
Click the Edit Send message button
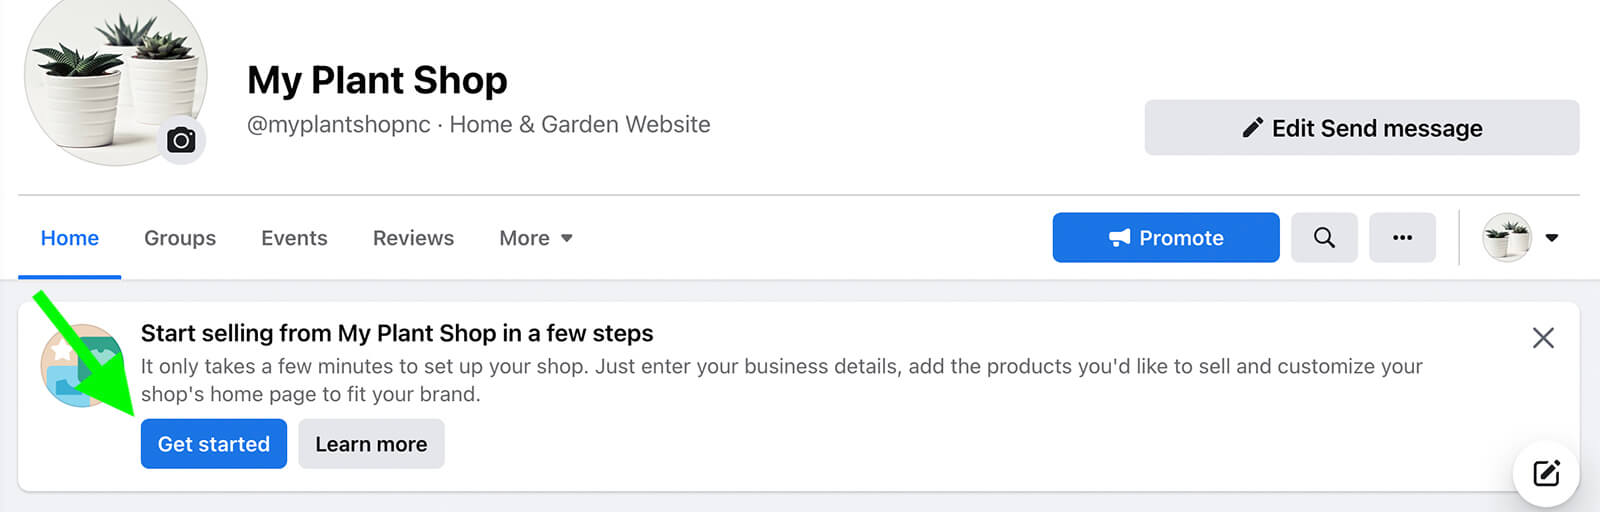point(1362,128)
